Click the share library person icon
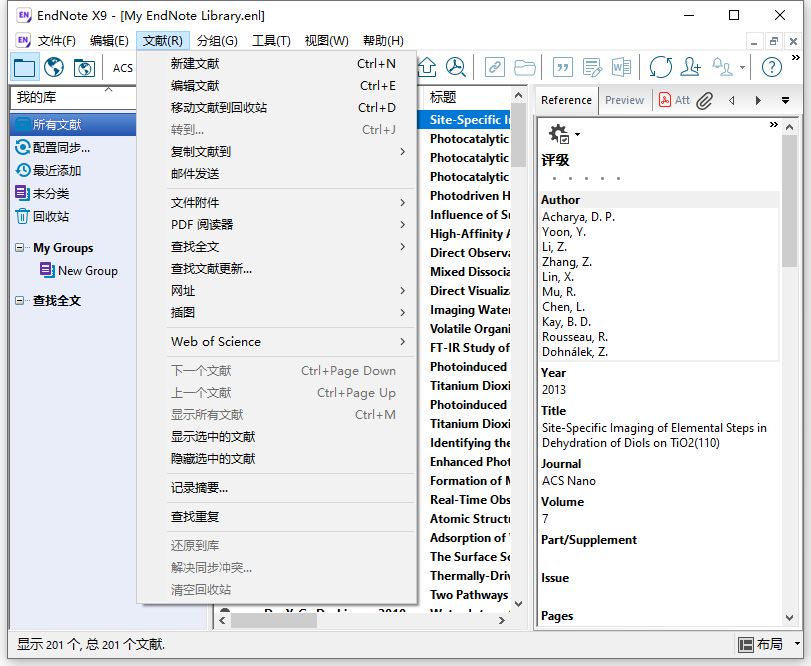The height and width of the screenshot is (666, 811). (690, 67)
